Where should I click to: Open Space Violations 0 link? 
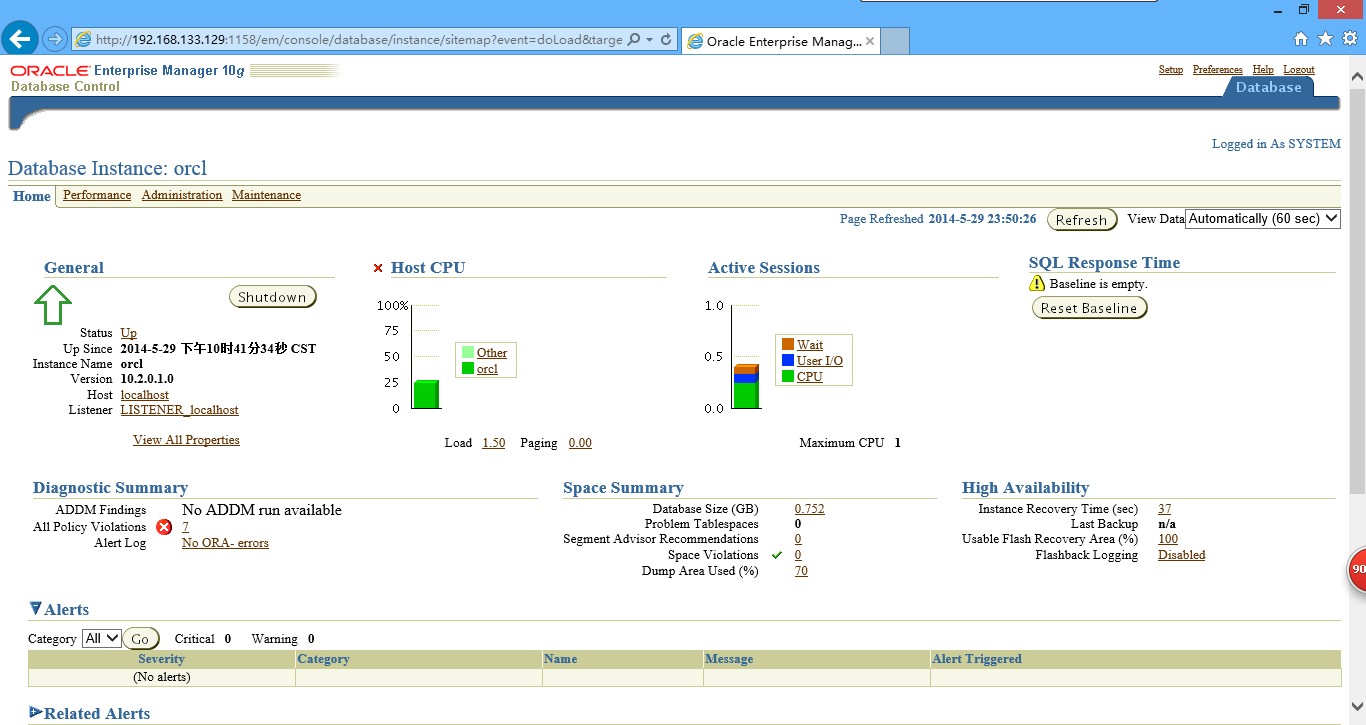(x=798, y=555)
